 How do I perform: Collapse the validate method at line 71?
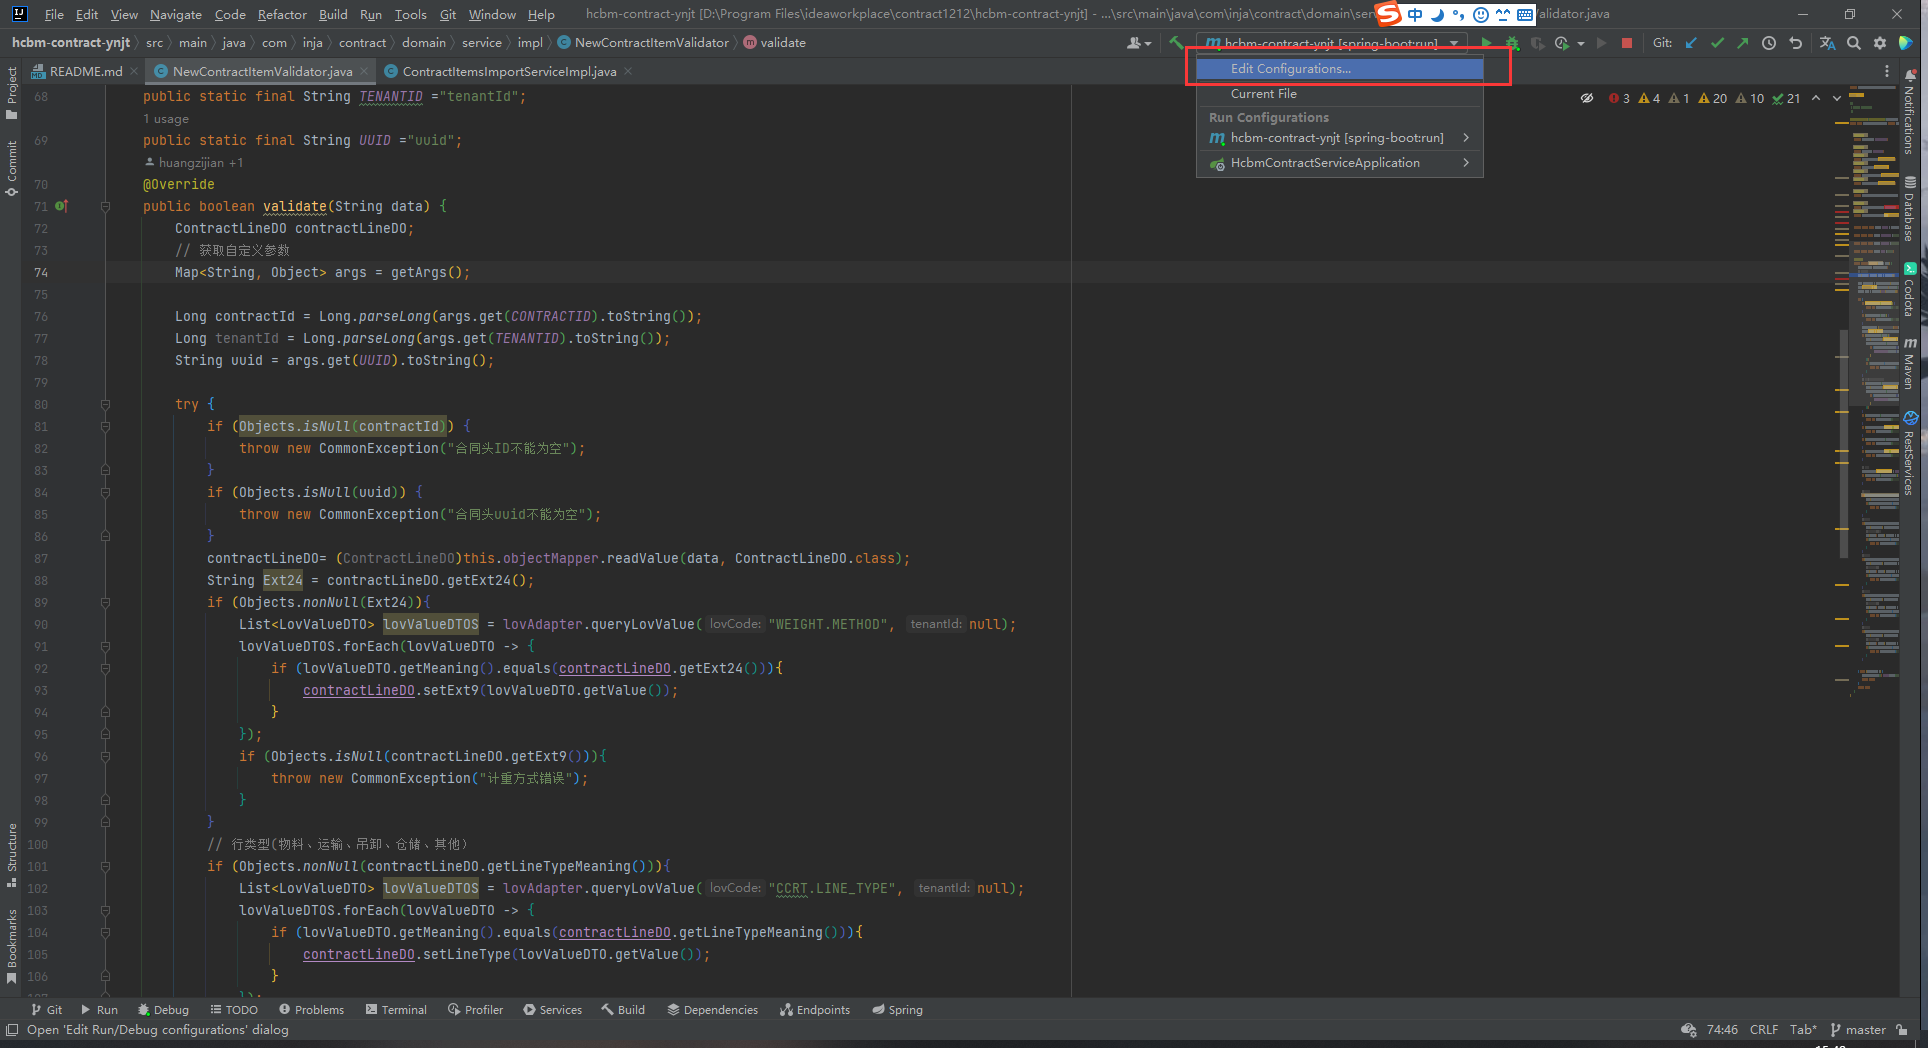(105, 206)
